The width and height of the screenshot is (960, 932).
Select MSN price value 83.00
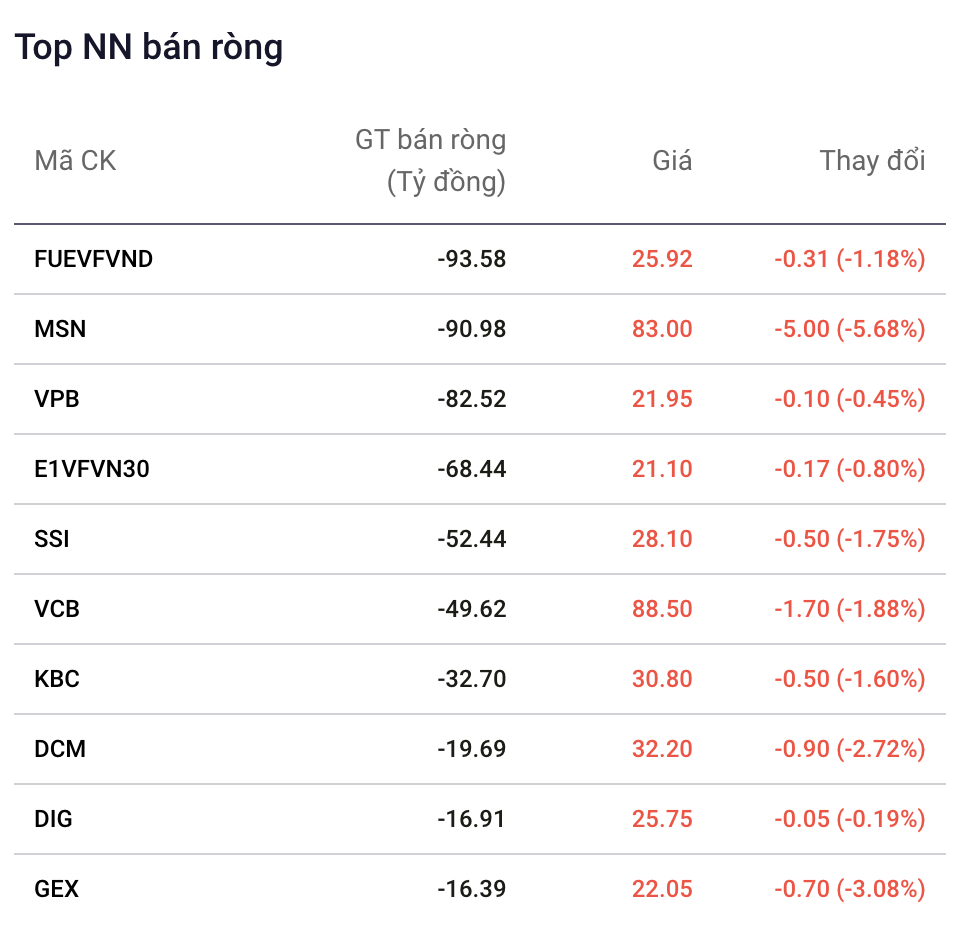tap(662, 329)
